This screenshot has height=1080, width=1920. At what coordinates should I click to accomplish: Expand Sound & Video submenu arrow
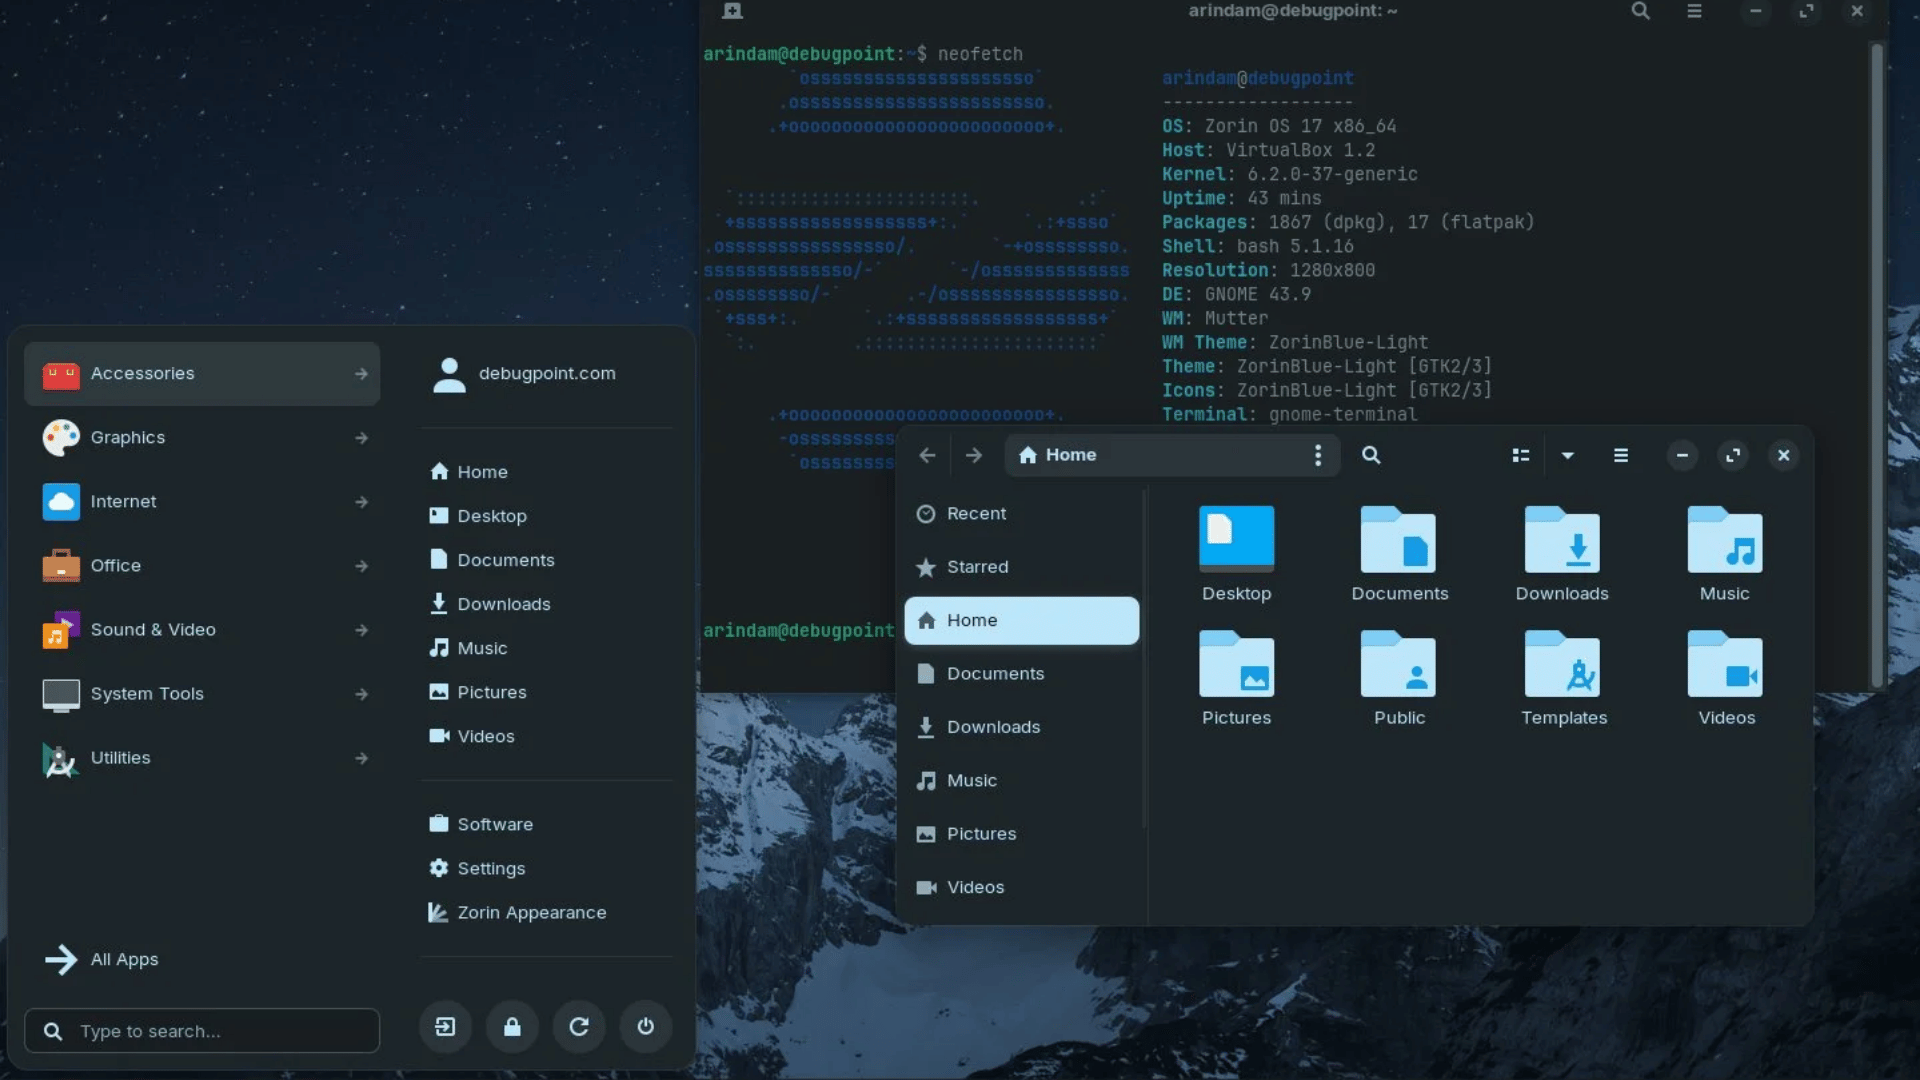pos(361,630)
